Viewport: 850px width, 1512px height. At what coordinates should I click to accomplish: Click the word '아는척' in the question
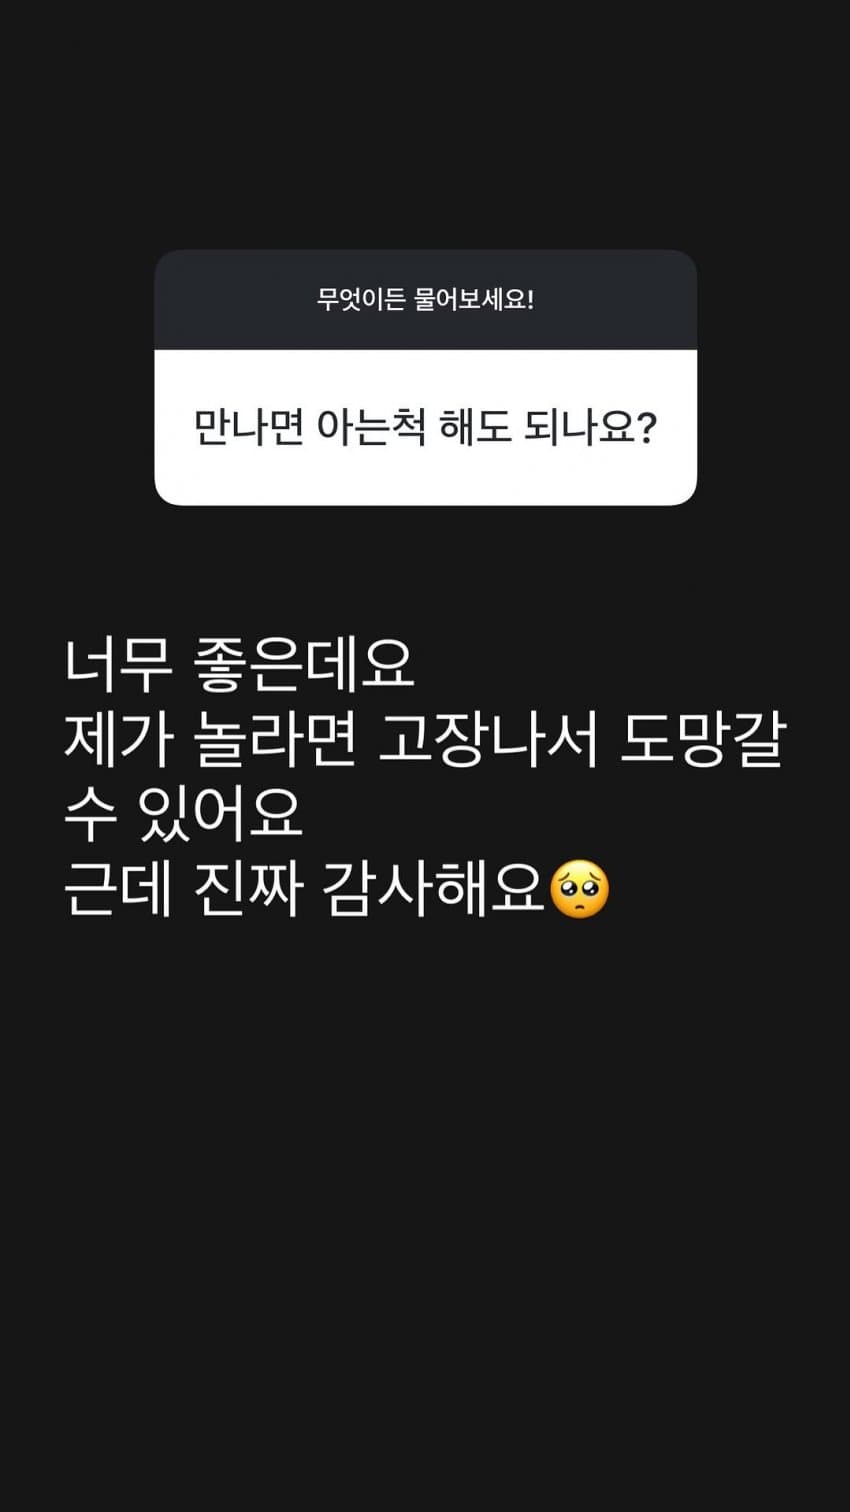pyautogui.click(x=370, y=428)
